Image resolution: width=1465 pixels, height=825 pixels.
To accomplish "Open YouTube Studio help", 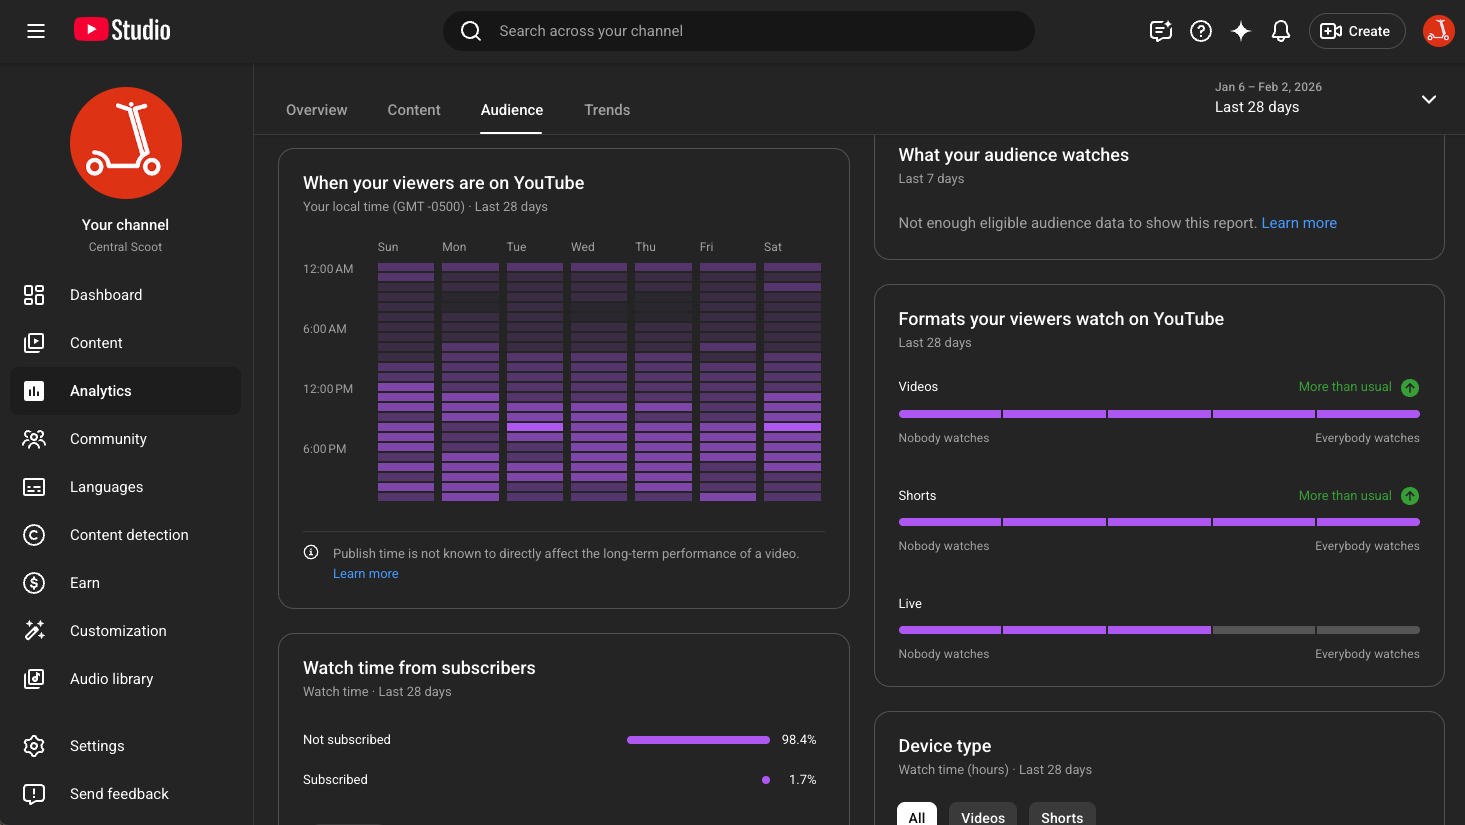I will (x=1201, y=31).
